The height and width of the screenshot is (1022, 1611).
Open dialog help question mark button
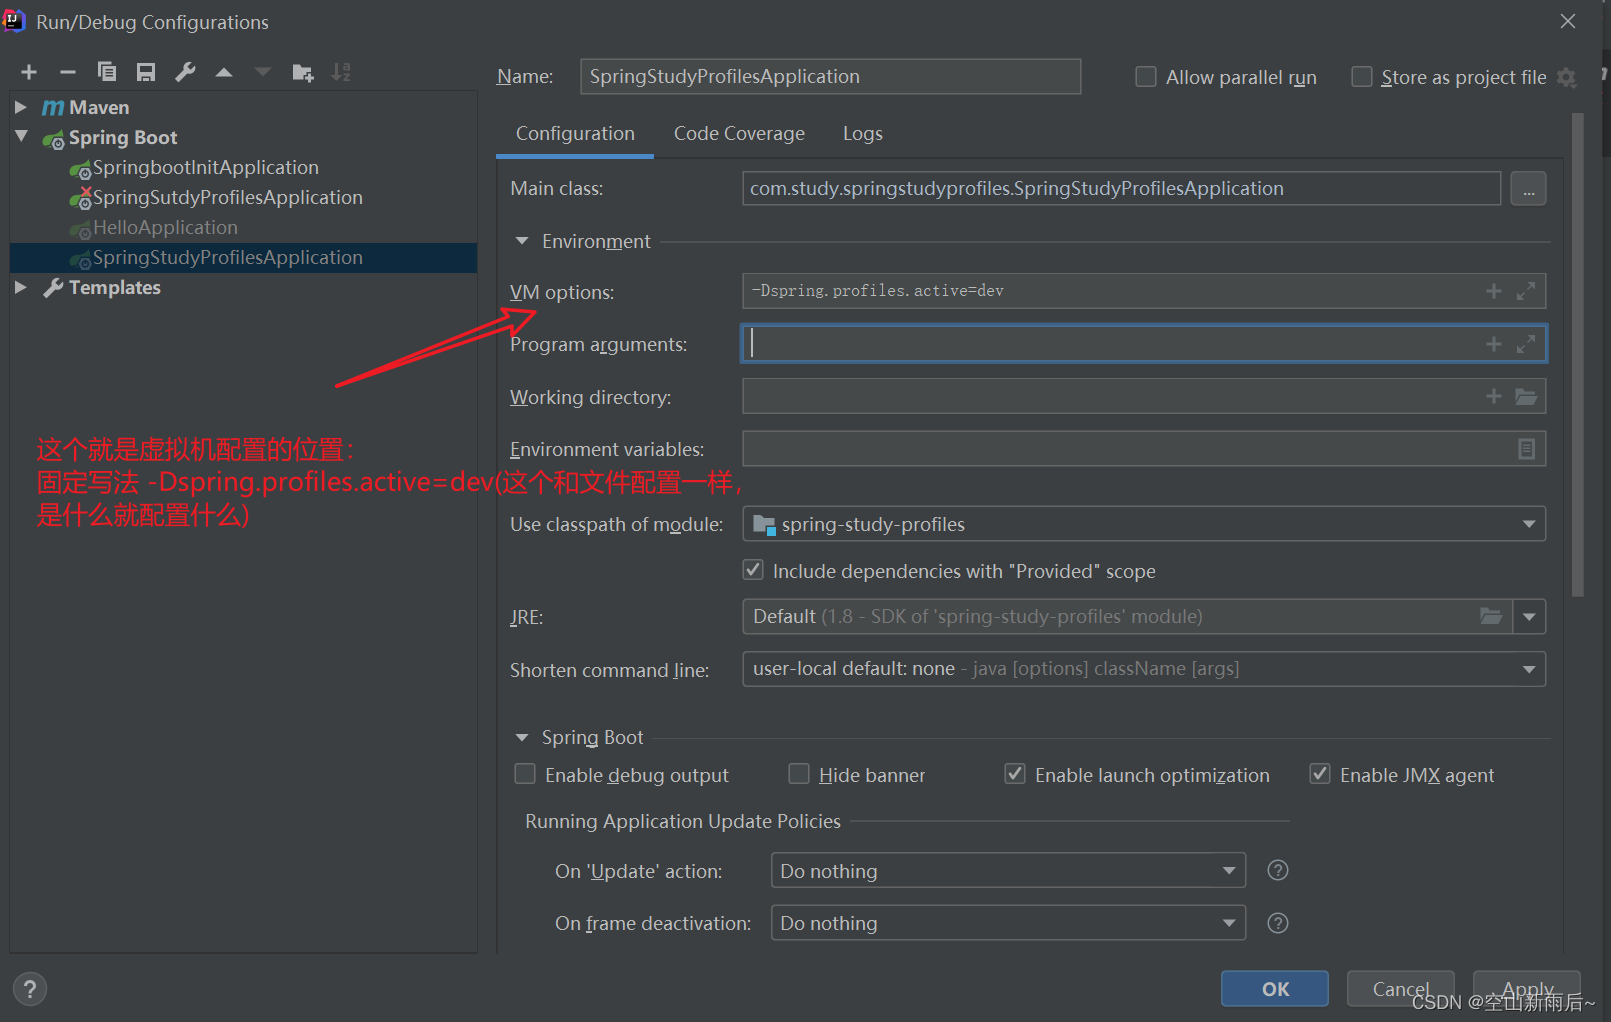(x=30, y=989)
